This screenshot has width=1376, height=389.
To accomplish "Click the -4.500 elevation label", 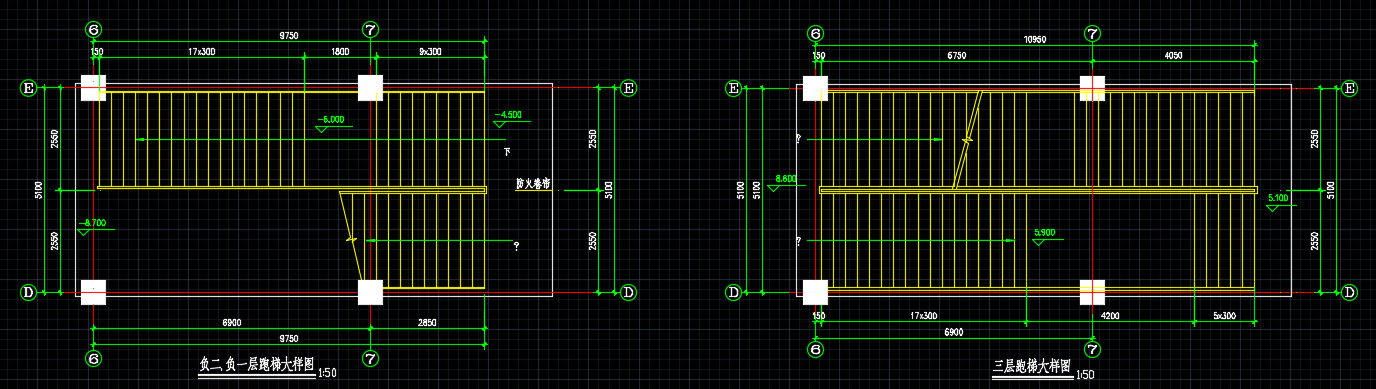I will pos(508,115).
